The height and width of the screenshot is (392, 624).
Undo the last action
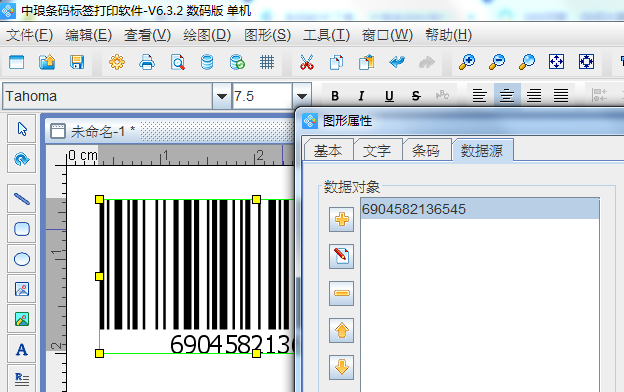pos(397,62)
